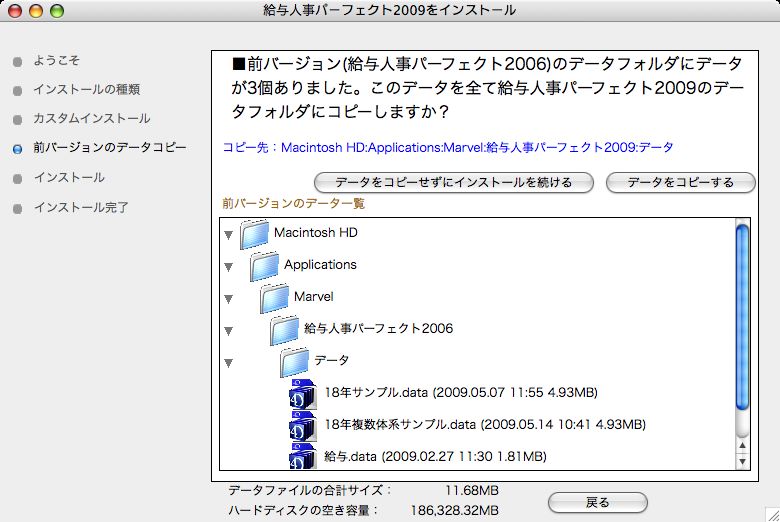The height and width of the screenshot is (522, 780).
Task: Collapse the 給与人事パーフェクト2006 tree node
Action: point(228,331)
